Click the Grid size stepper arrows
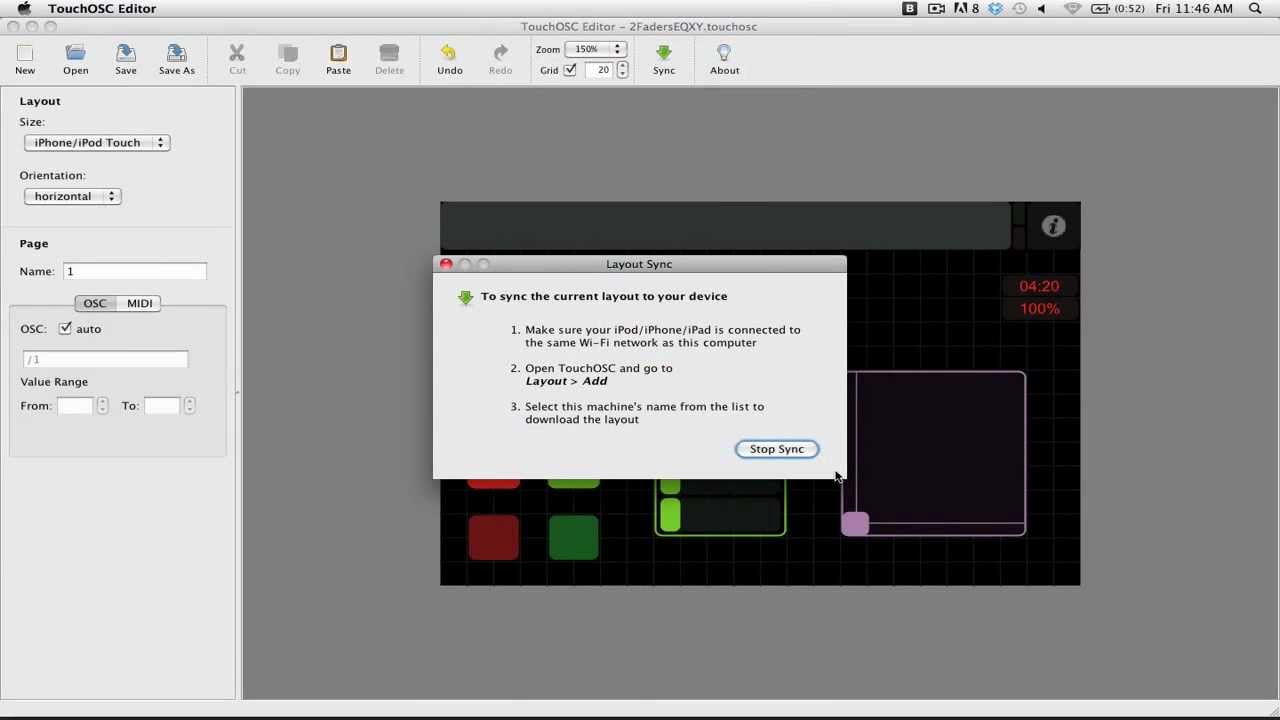Screen dimensions: 1280x720 pos(622,70)
